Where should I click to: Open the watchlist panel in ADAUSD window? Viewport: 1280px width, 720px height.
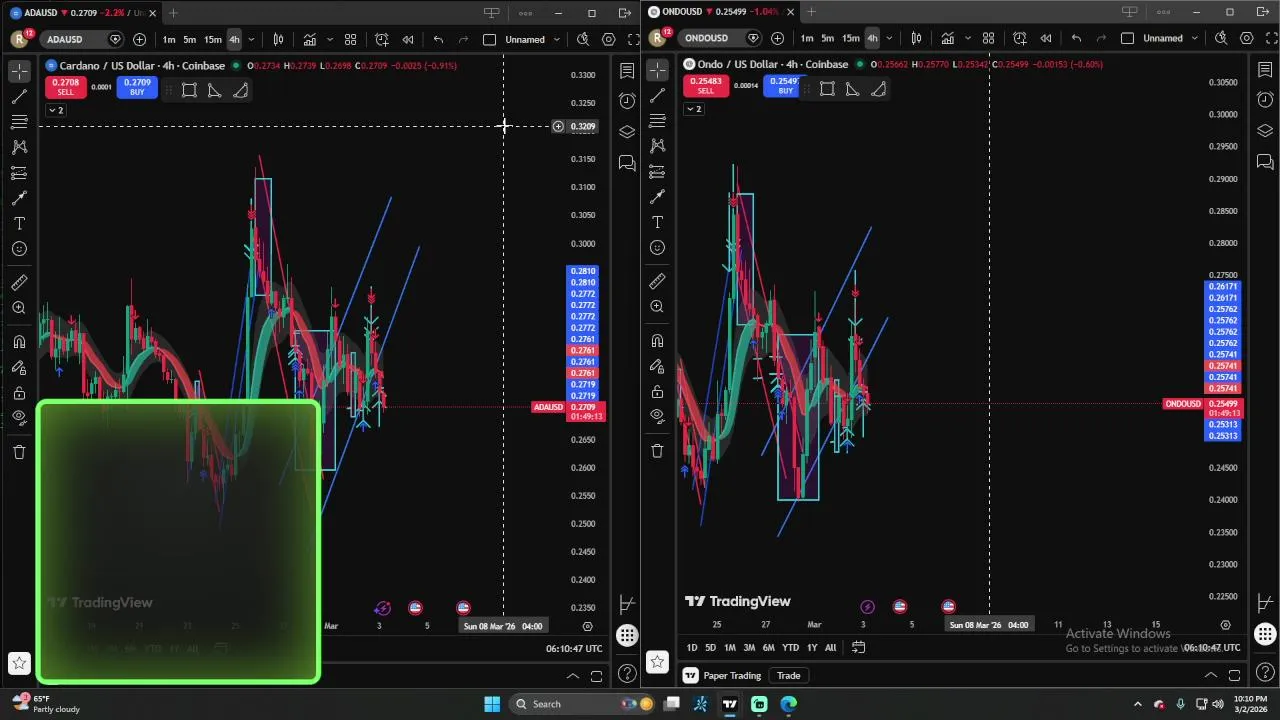coord(627,71)
